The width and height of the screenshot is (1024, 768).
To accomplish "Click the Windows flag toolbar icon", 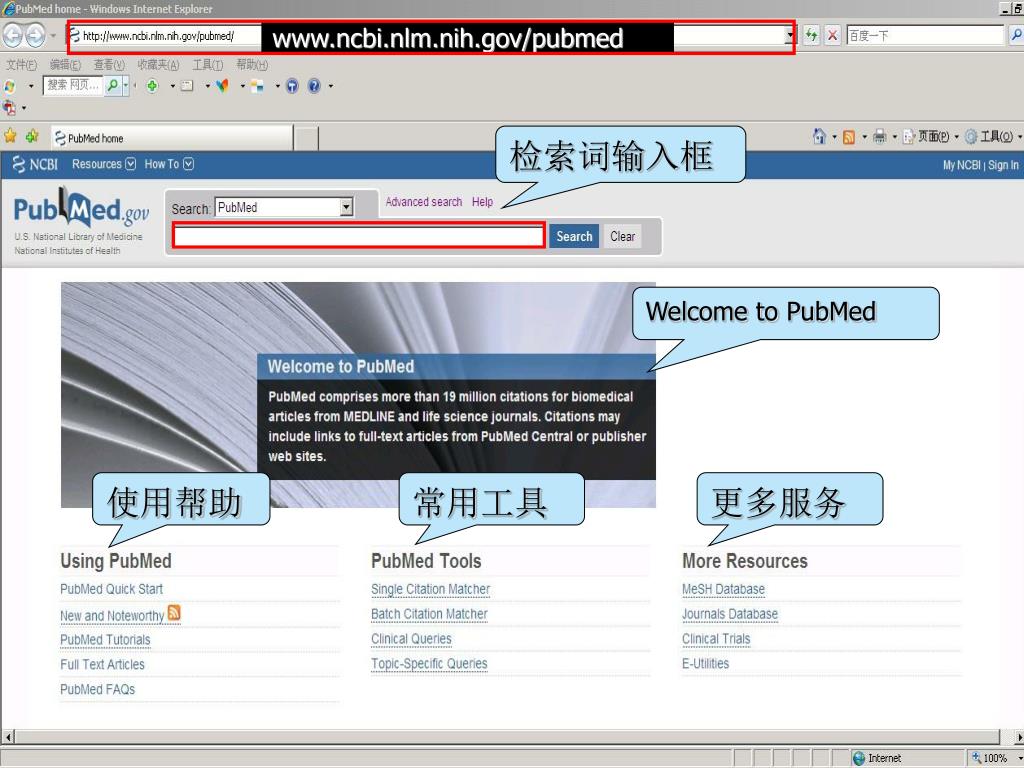I will [x=9, y=86].
